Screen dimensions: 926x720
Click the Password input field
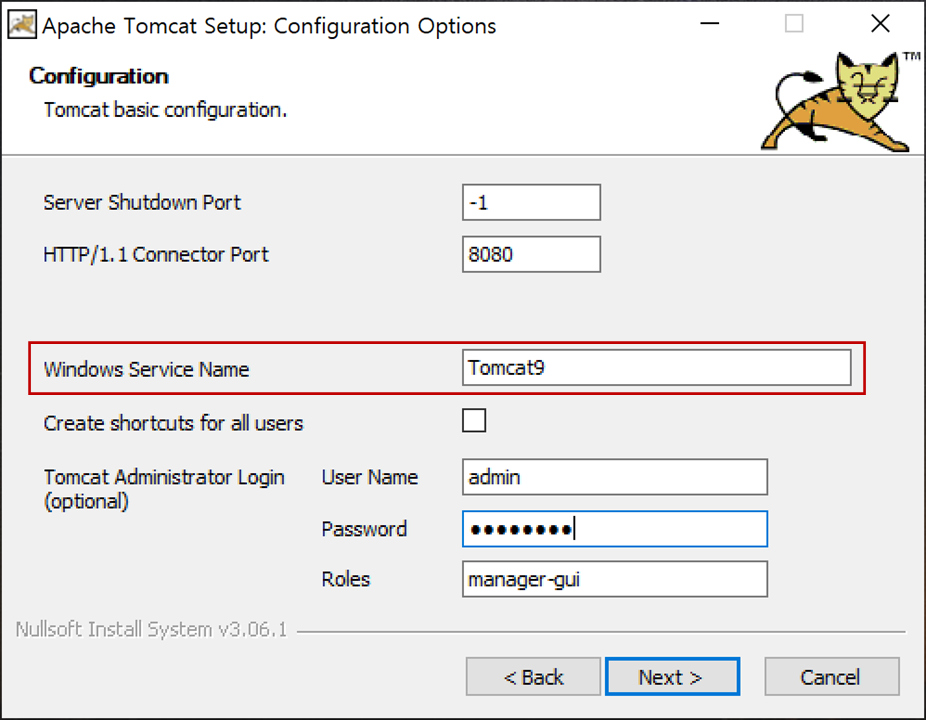615,529
